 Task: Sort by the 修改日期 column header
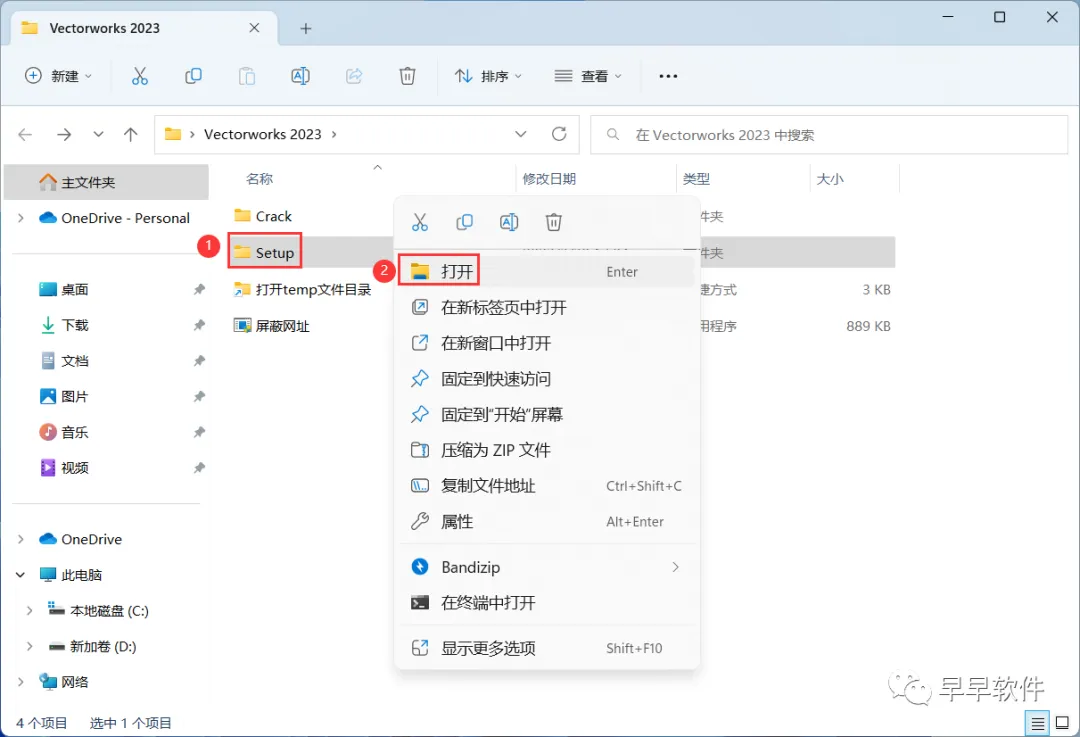tap(549, 179)
